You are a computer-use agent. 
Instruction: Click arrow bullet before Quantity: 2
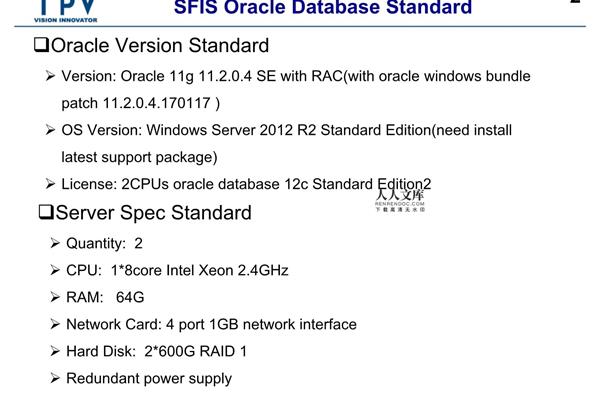[x=55, y=243]
